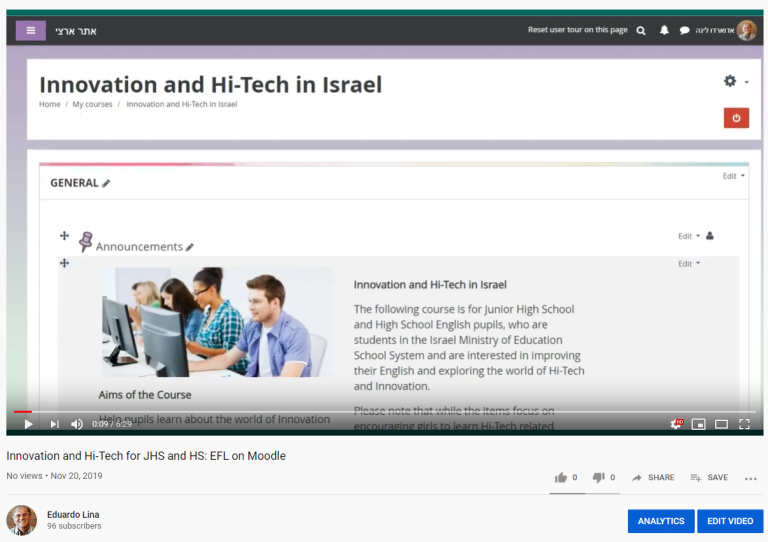768x542 pixels.
Task: Skip to the next video
Action: (x=54, y=424)
